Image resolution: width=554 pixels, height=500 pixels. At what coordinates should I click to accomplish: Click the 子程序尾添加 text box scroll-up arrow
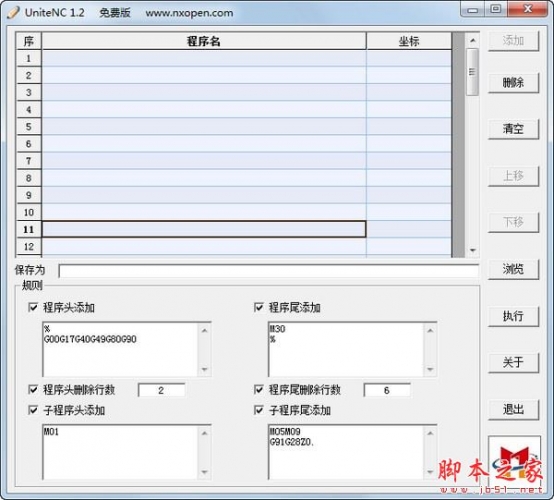[430, 433]
